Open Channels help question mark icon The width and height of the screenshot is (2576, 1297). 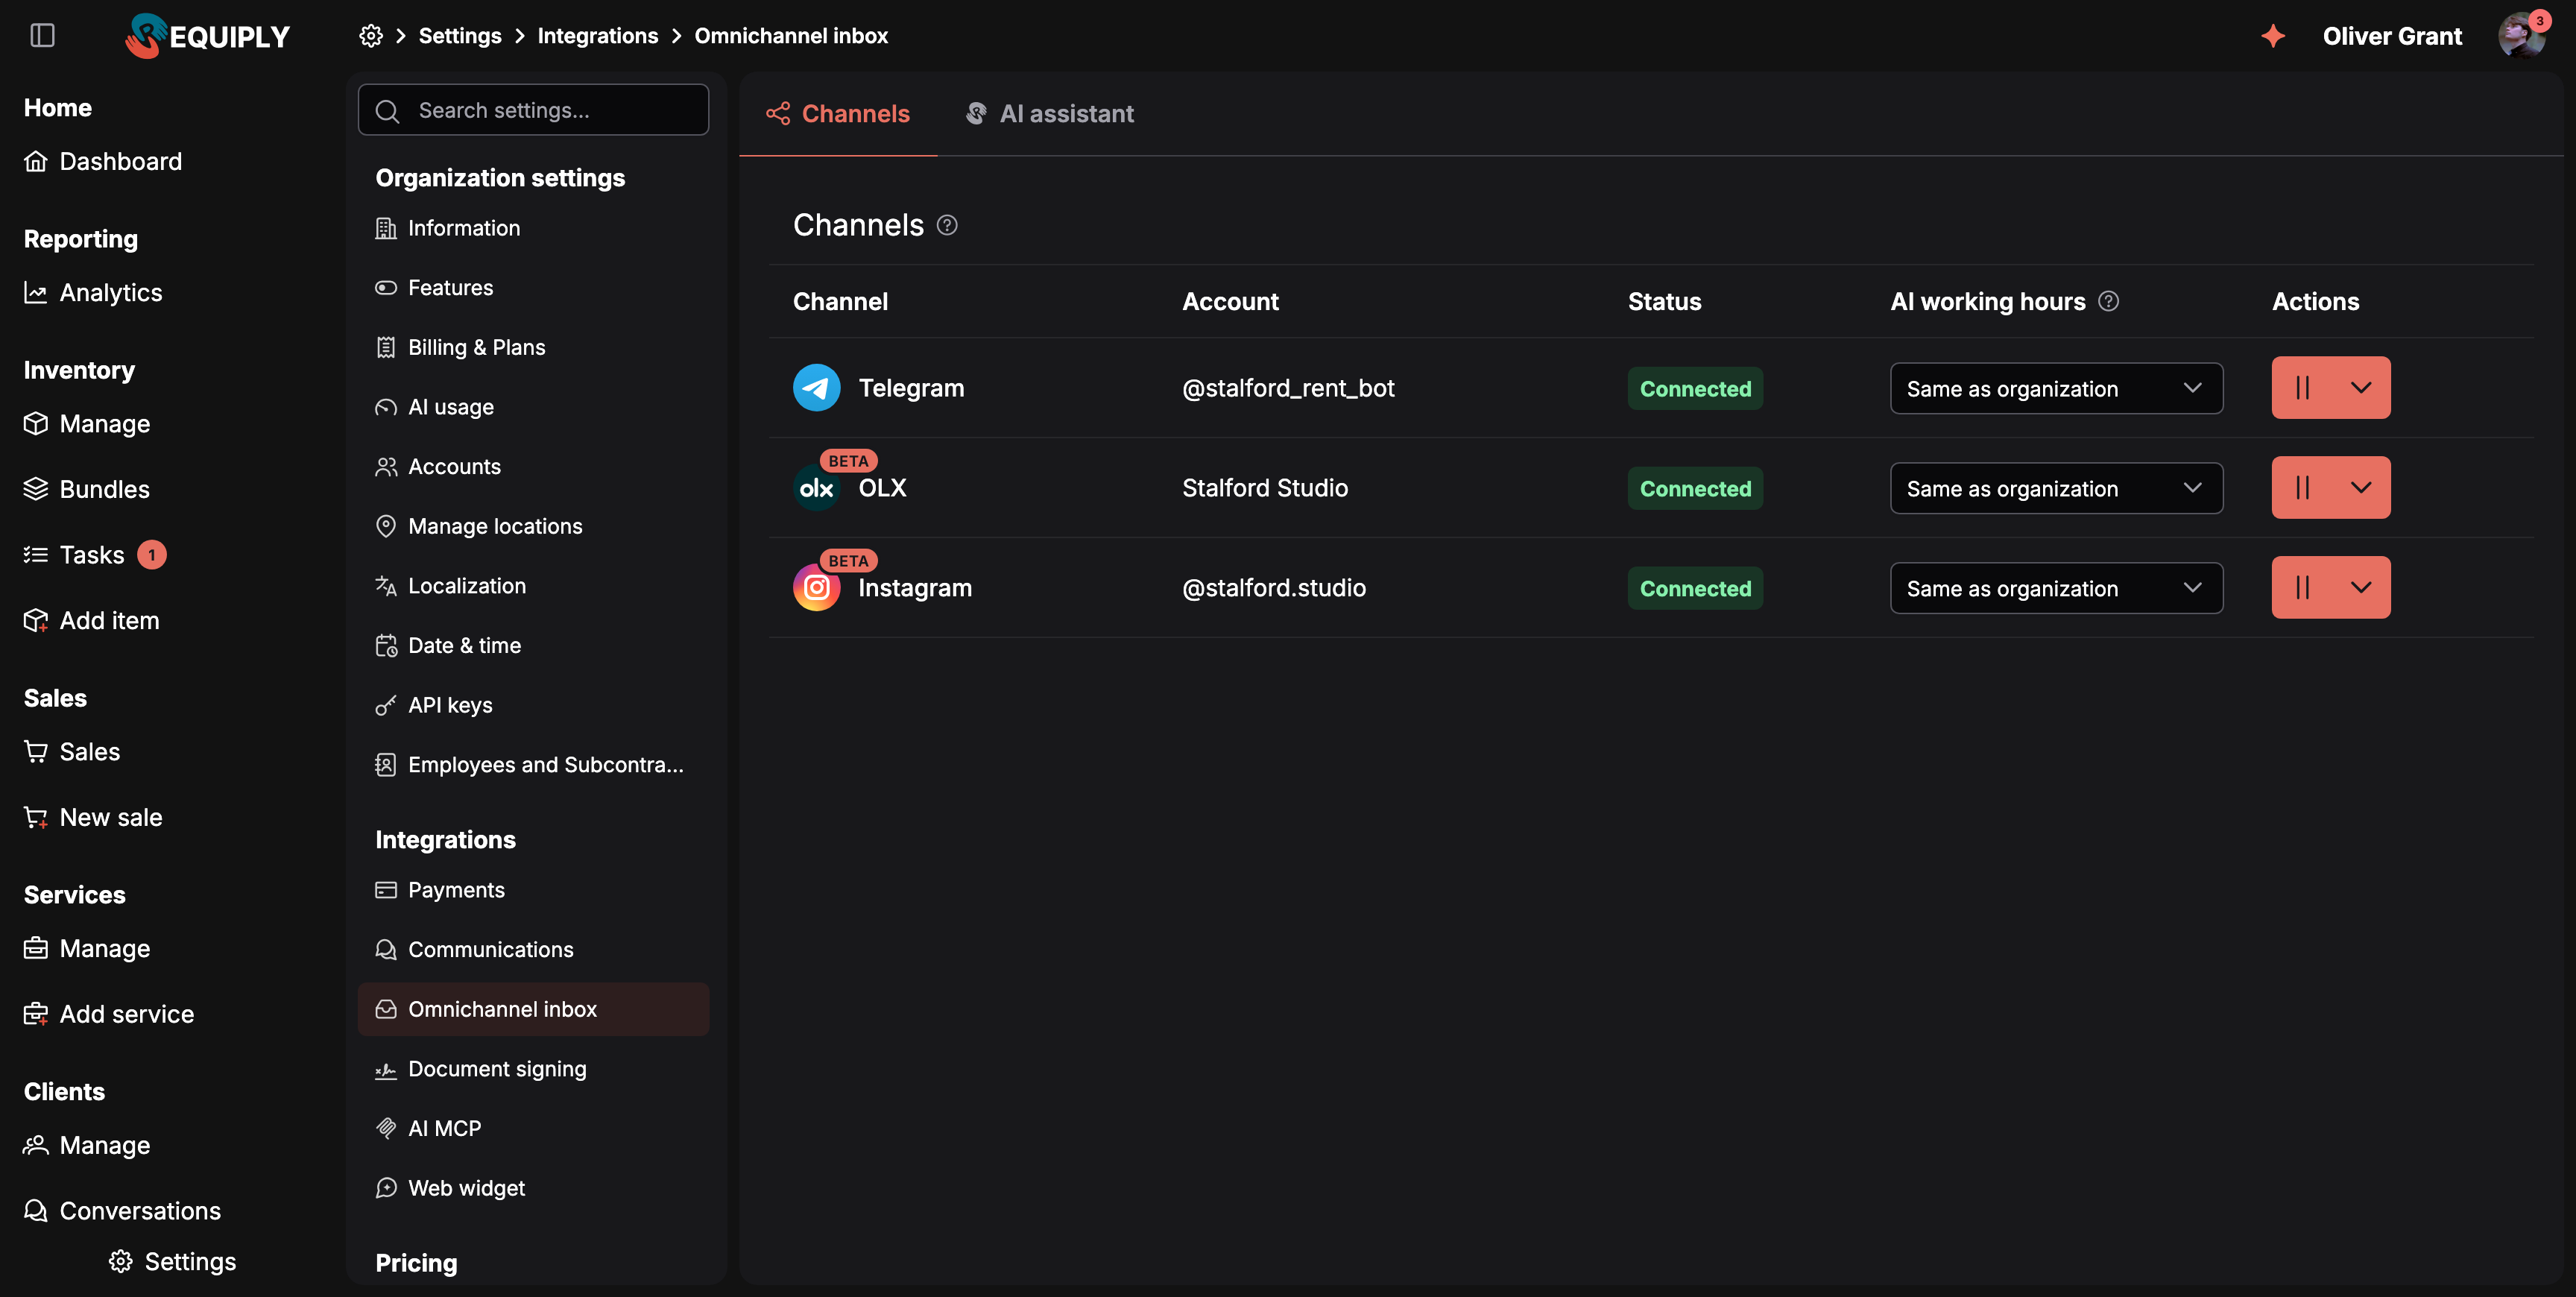click(947, 225)
